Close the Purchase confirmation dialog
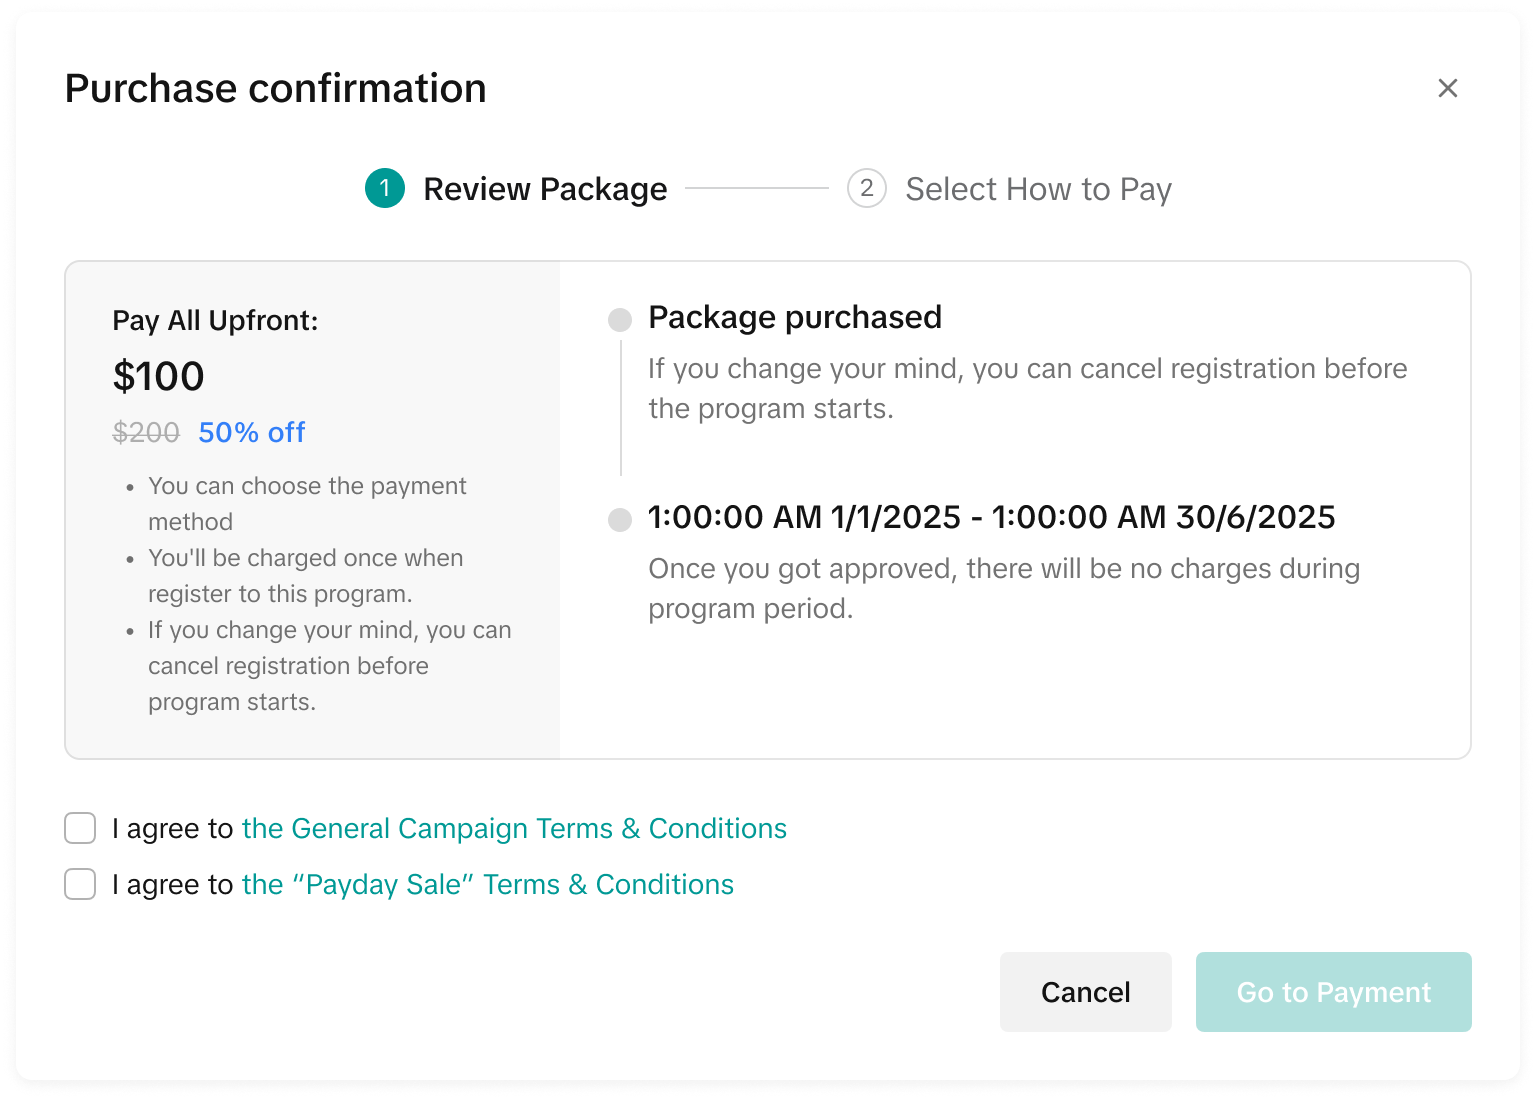This screenshot has height=1100, width=1536. point(1447,88)
